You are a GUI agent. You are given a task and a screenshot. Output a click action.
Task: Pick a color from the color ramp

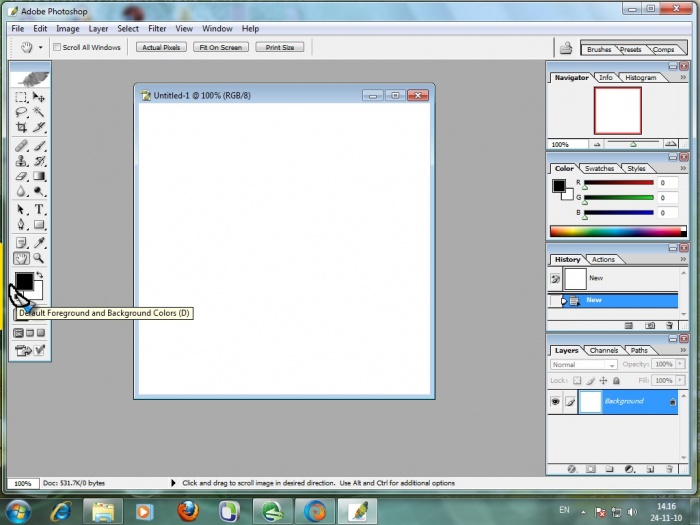[618, 231]
